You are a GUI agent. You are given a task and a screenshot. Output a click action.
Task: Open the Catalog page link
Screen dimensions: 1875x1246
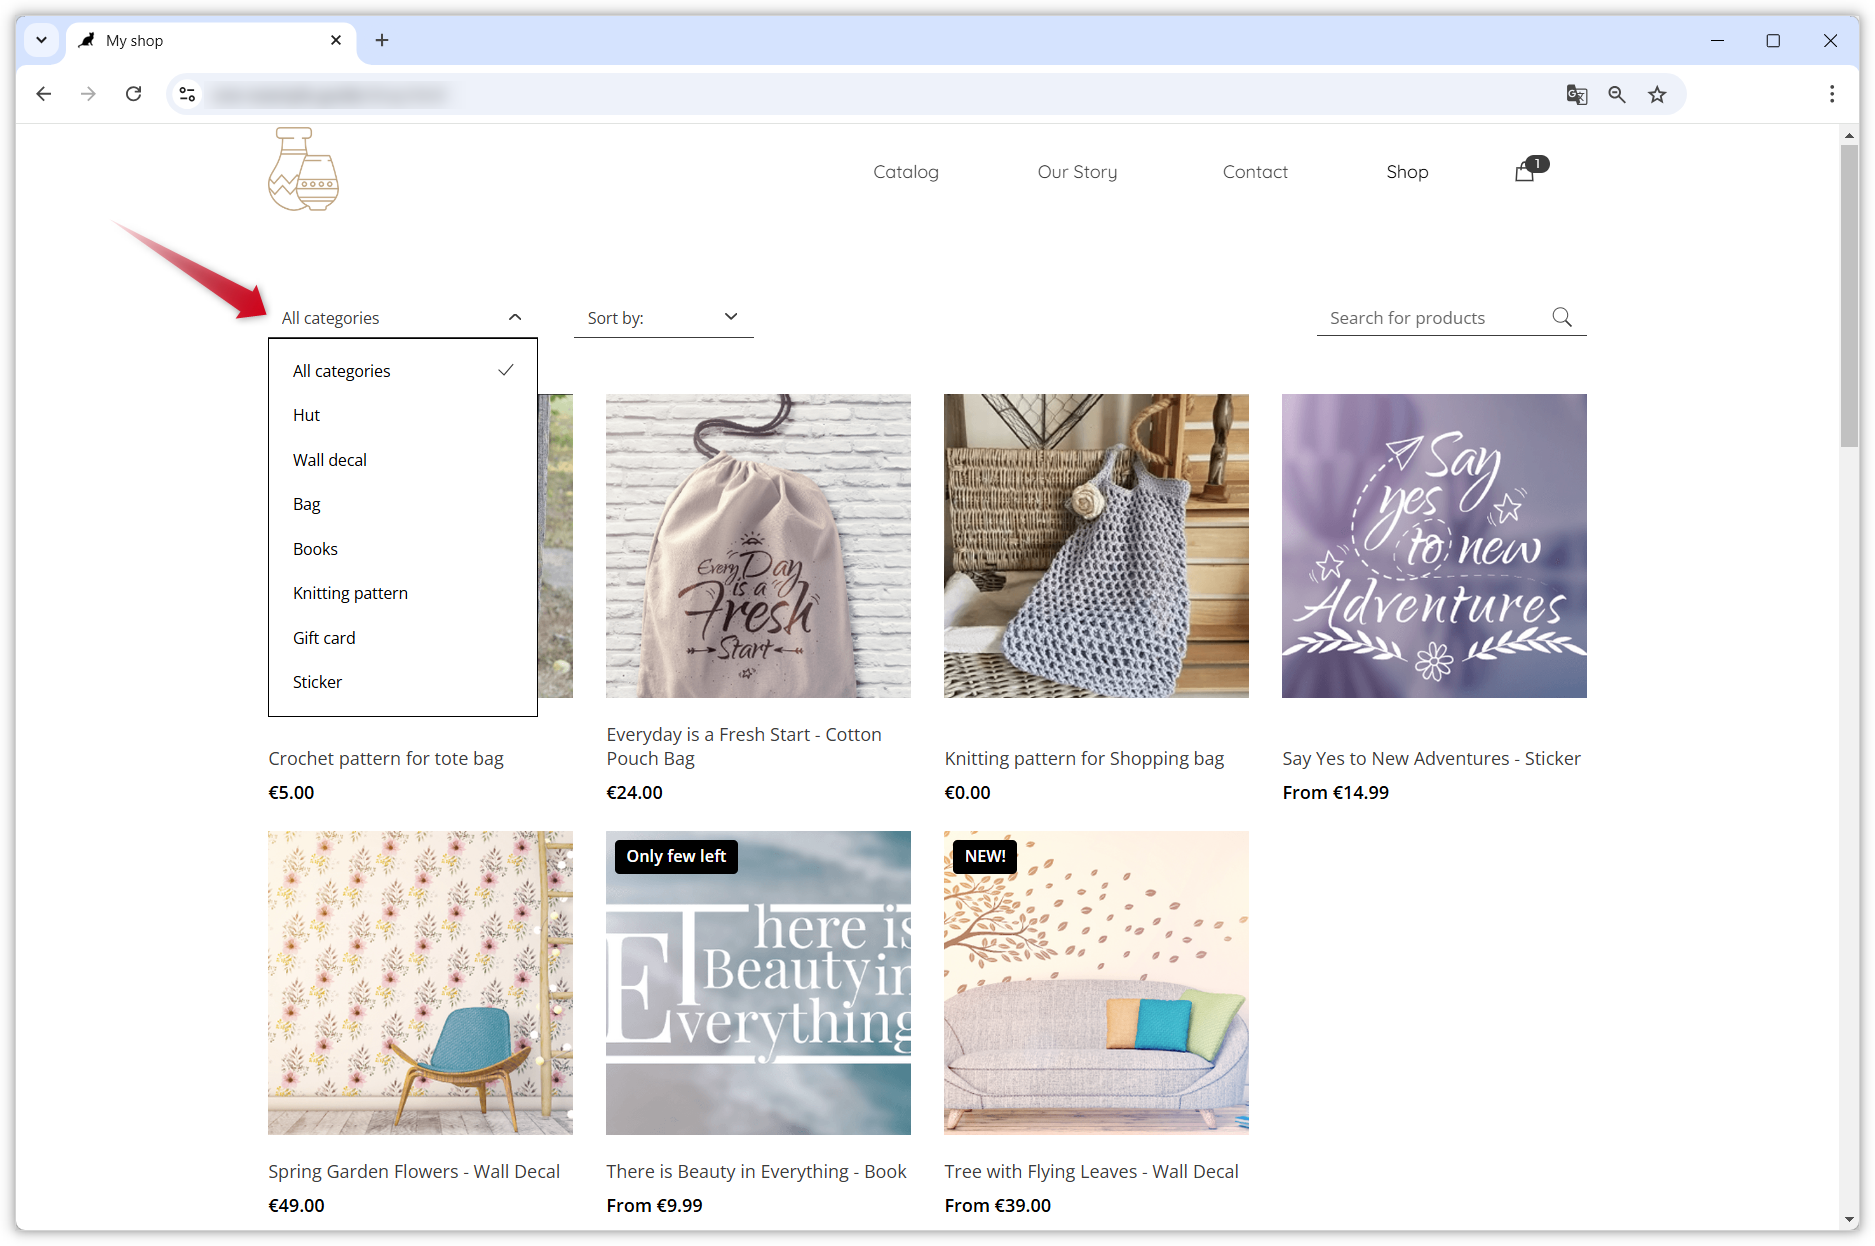905,172
